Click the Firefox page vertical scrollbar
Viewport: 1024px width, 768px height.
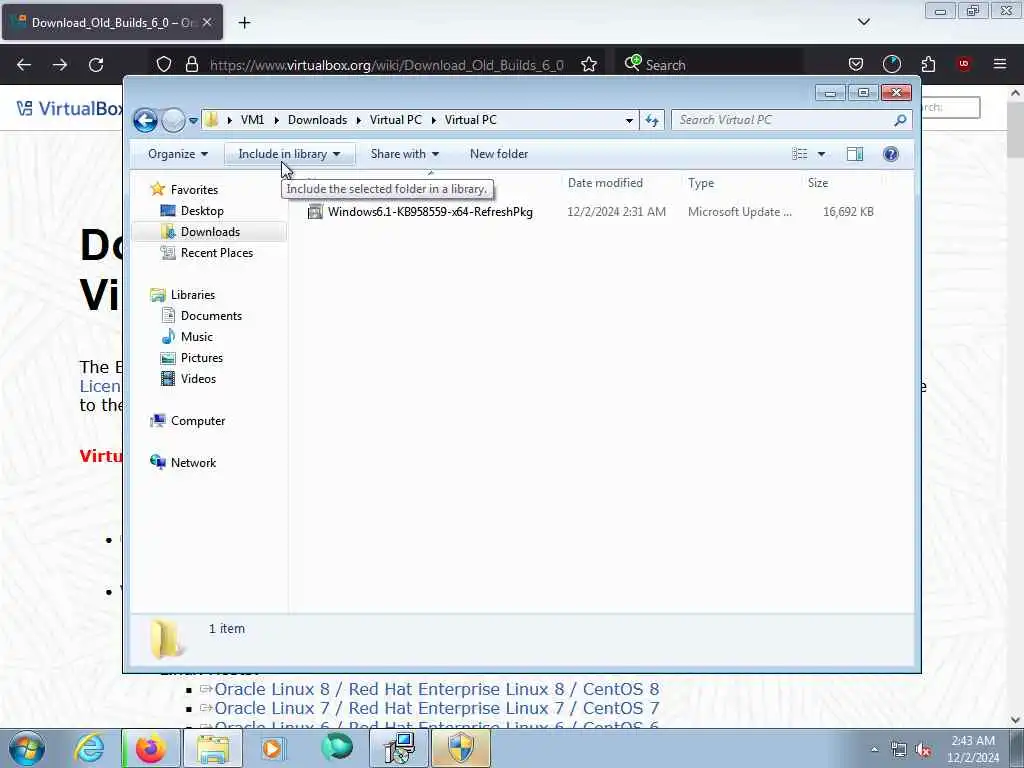(x=1016, y=406)
